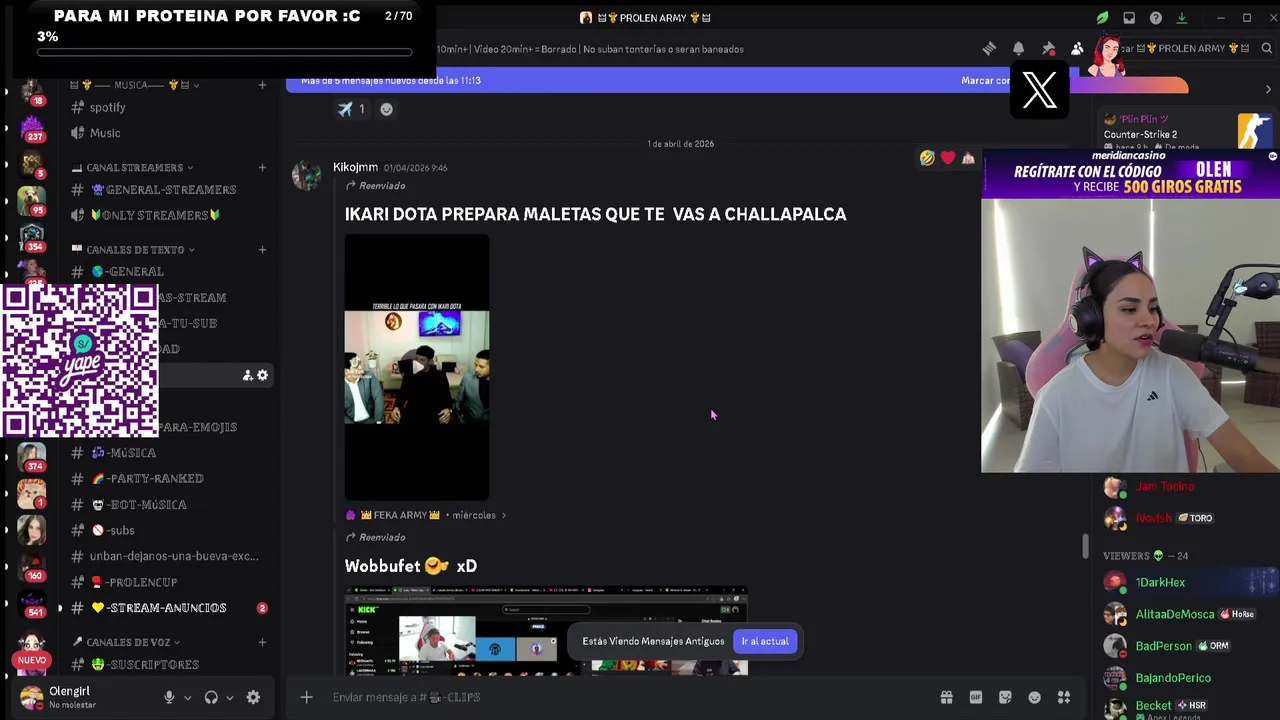Edit channel gear on selected channel
The height and width of the screenshot is (720, 1280).
coord(263,375)
